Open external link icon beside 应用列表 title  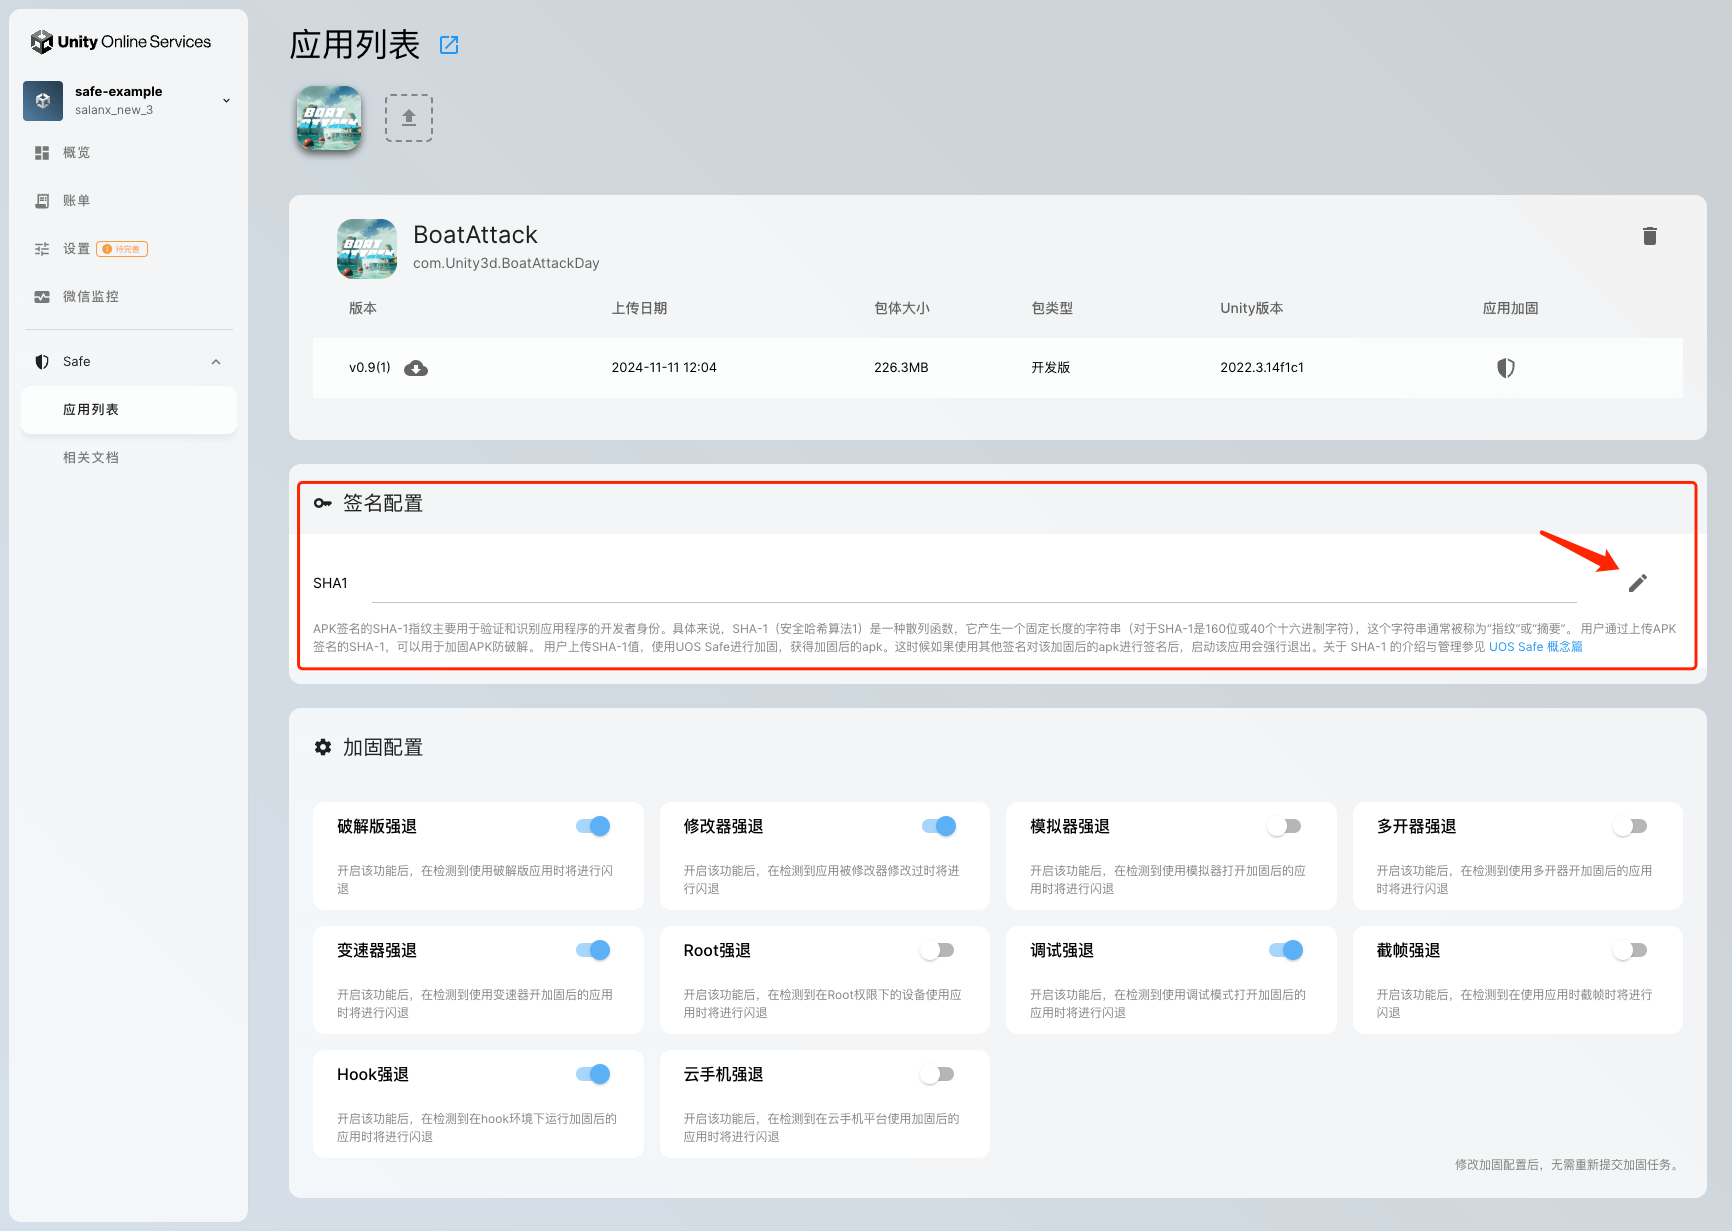(449, 45)
